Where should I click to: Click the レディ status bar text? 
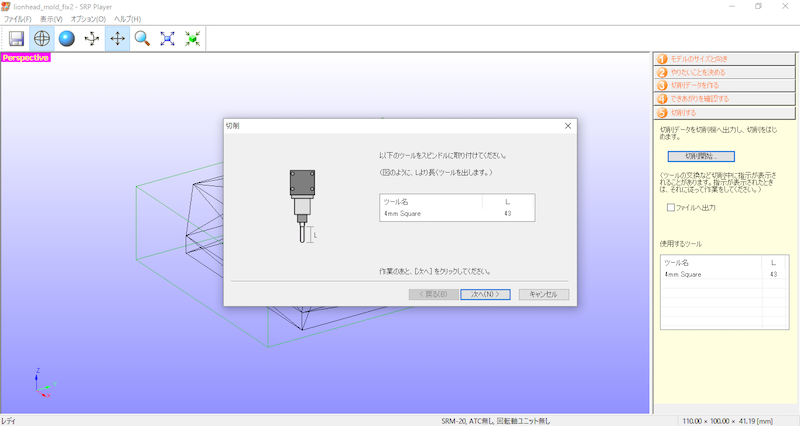coord(9,421)
